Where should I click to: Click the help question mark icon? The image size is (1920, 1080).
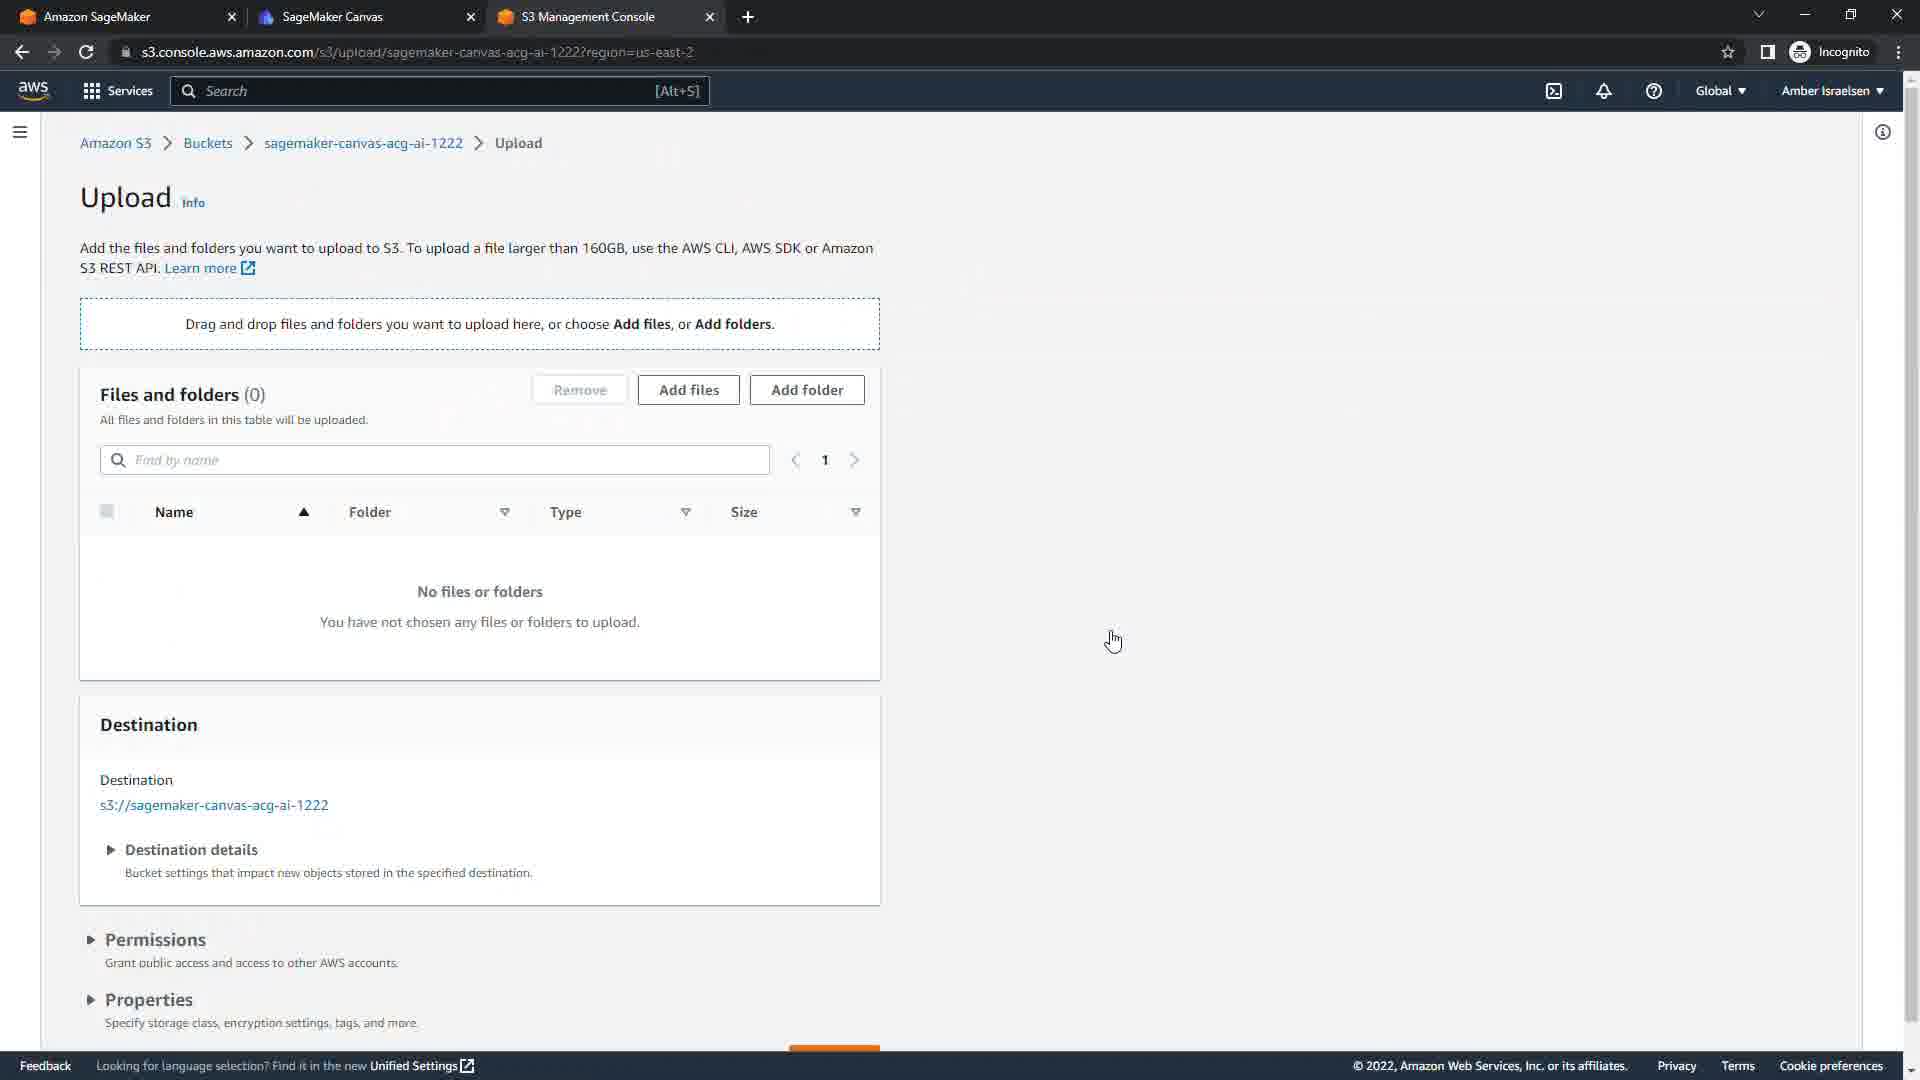[1654, 91]
